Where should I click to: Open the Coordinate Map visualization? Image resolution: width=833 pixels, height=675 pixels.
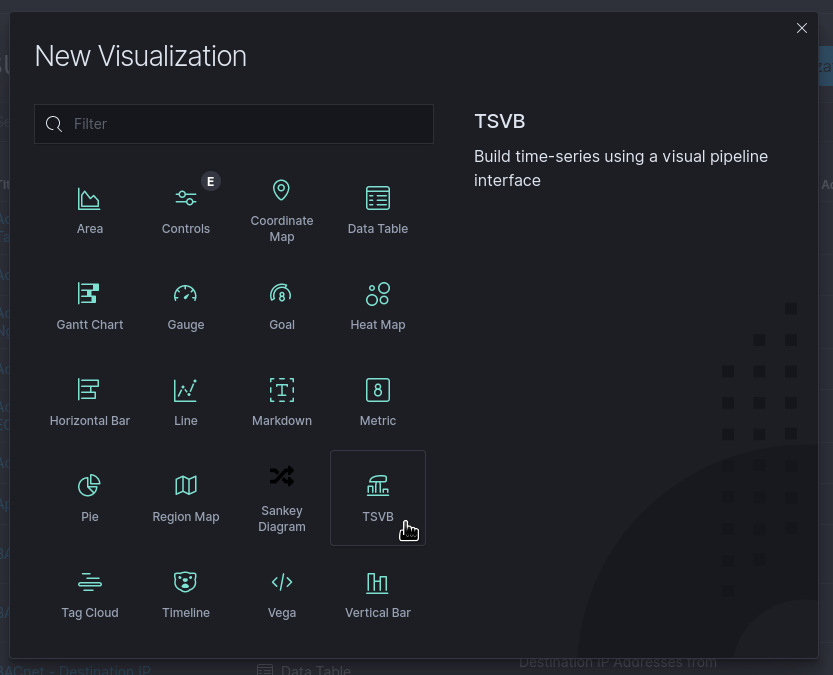point(281,207)
